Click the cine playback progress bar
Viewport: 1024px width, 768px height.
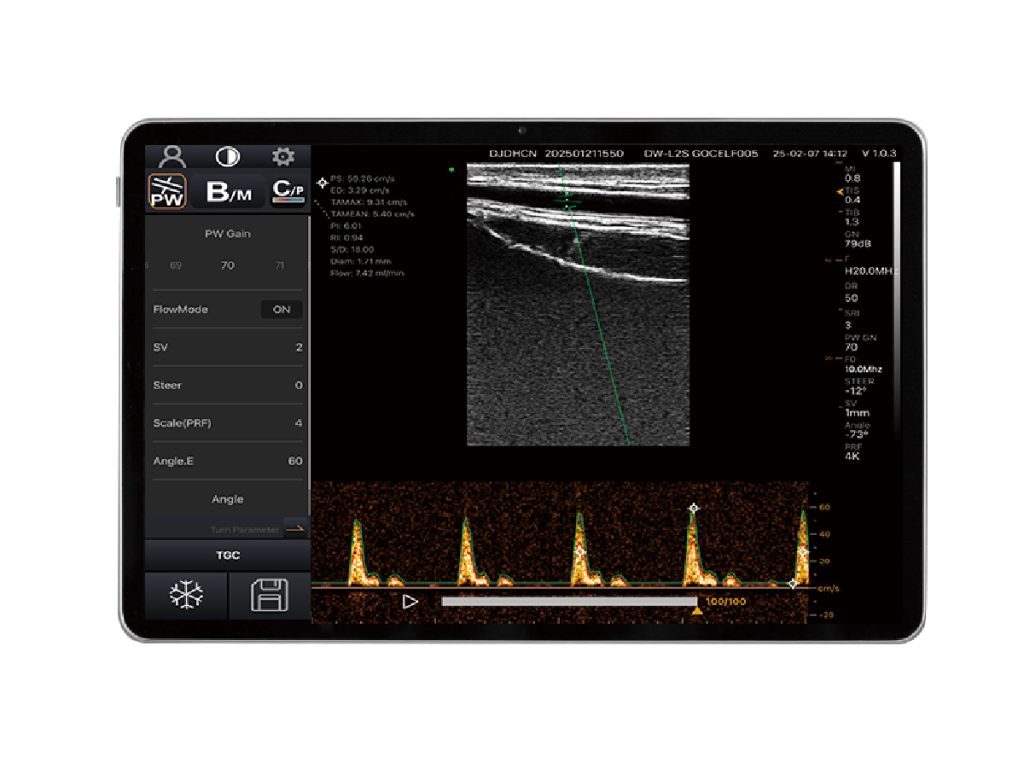[x=568, y=601]
